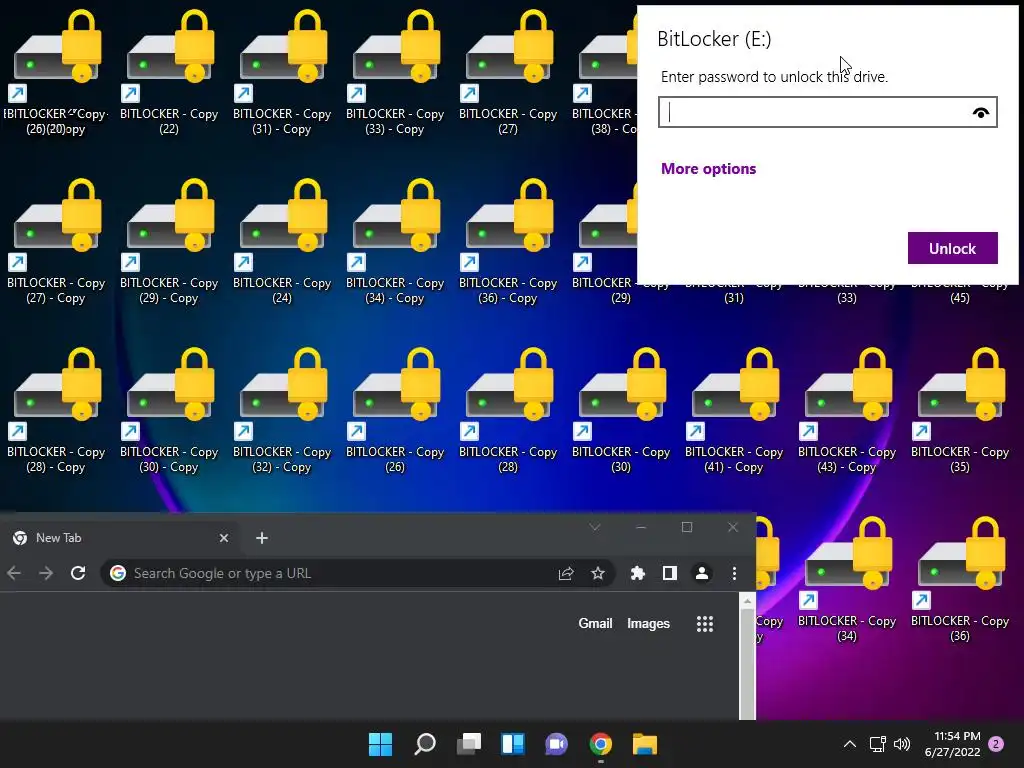Select BITLOCKER - Copy (43) - Copy shortcut
Viewport: 1024px width, 768px height.
pos(847,410)
